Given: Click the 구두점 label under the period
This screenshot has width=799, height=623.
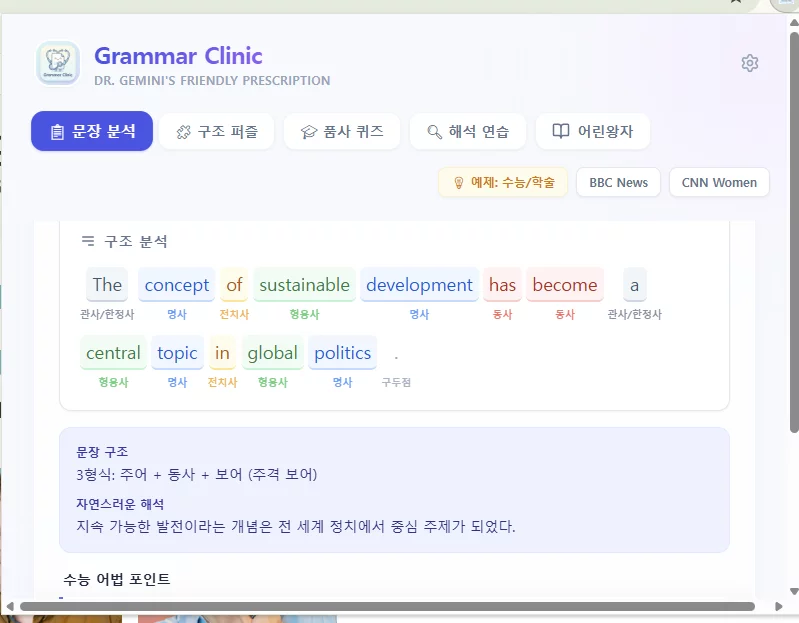Looking at the screenshot, I should click(x=396, y=382).
